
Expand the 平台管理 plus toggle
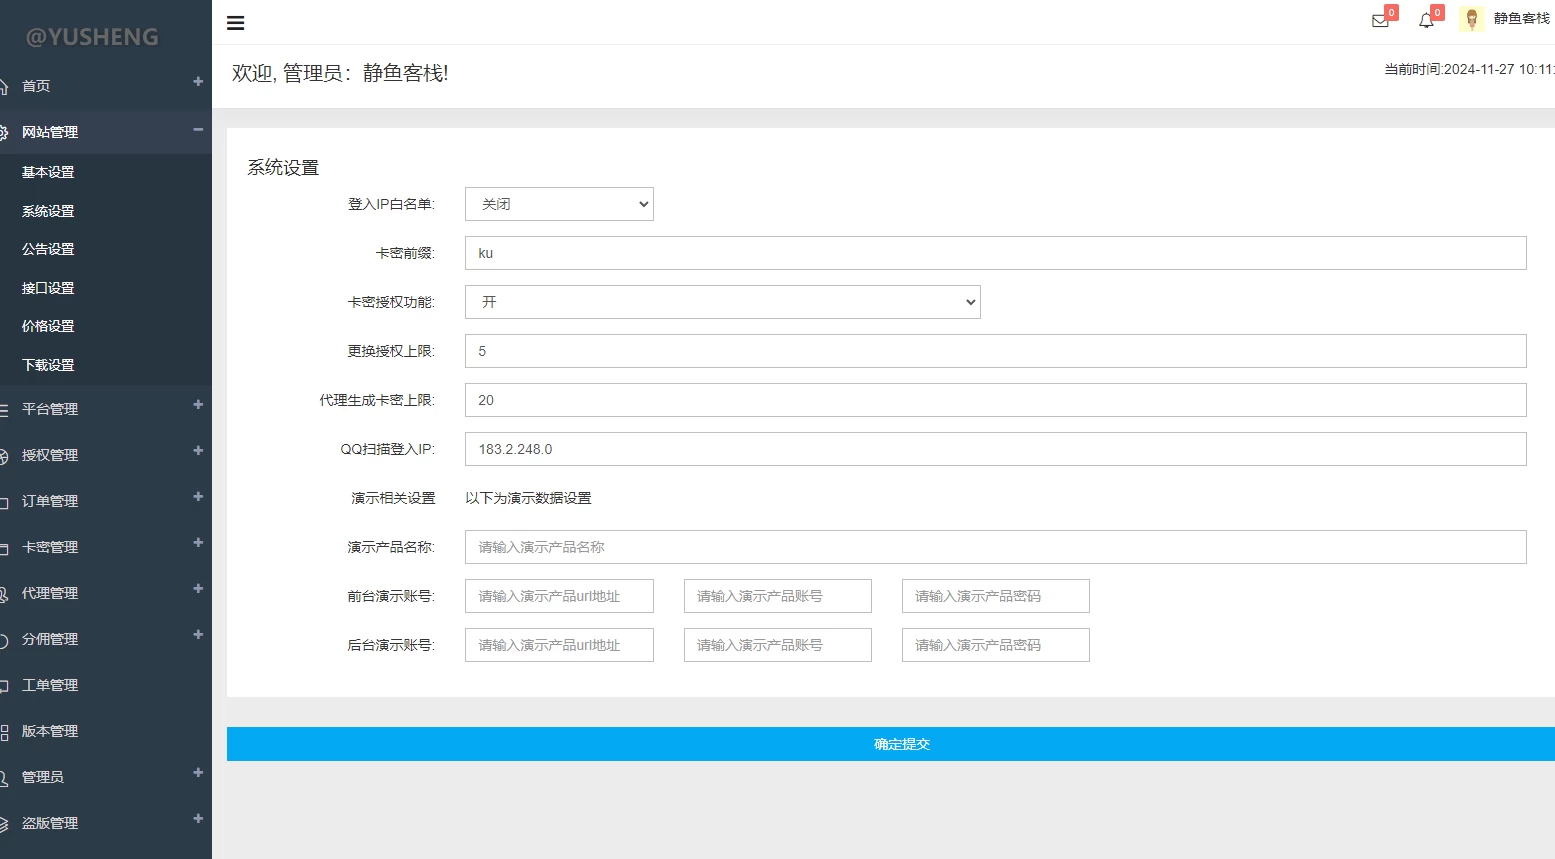click(x=198, y=405)
